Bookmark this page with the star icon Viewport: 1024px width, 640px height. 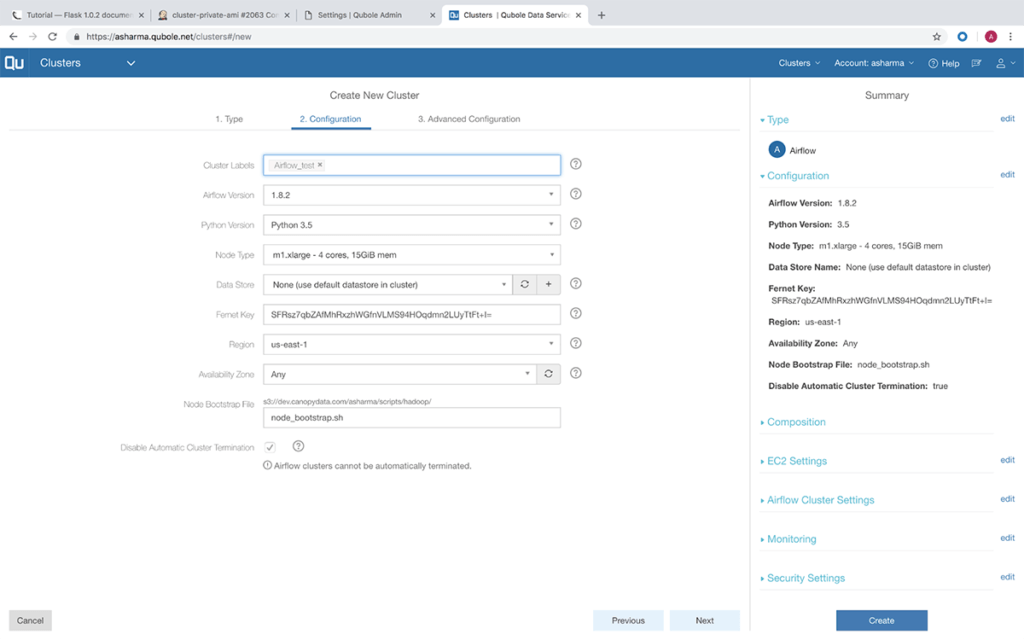pos(936,37)
